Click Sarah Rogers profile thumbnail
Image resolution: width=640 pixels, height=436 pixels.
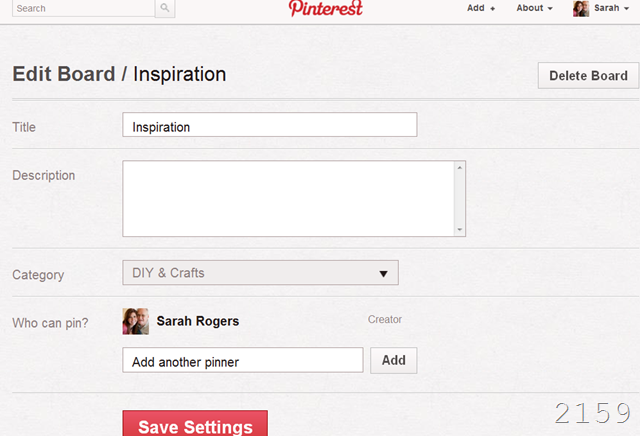[135, 321]
